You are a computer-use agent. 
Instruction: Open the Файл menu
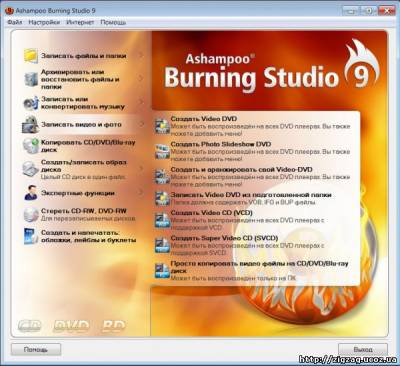[15, 22]
